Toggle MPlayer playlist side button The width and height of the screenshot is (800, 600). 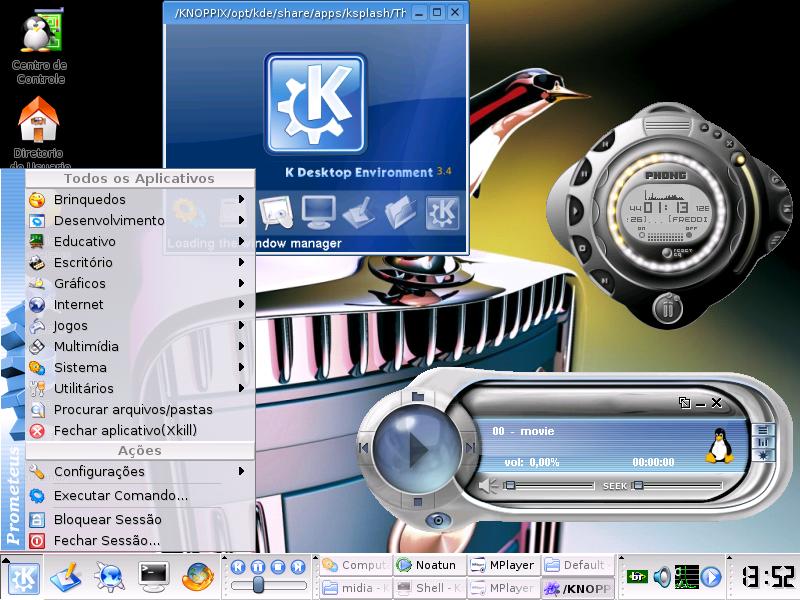coord(763,430)
